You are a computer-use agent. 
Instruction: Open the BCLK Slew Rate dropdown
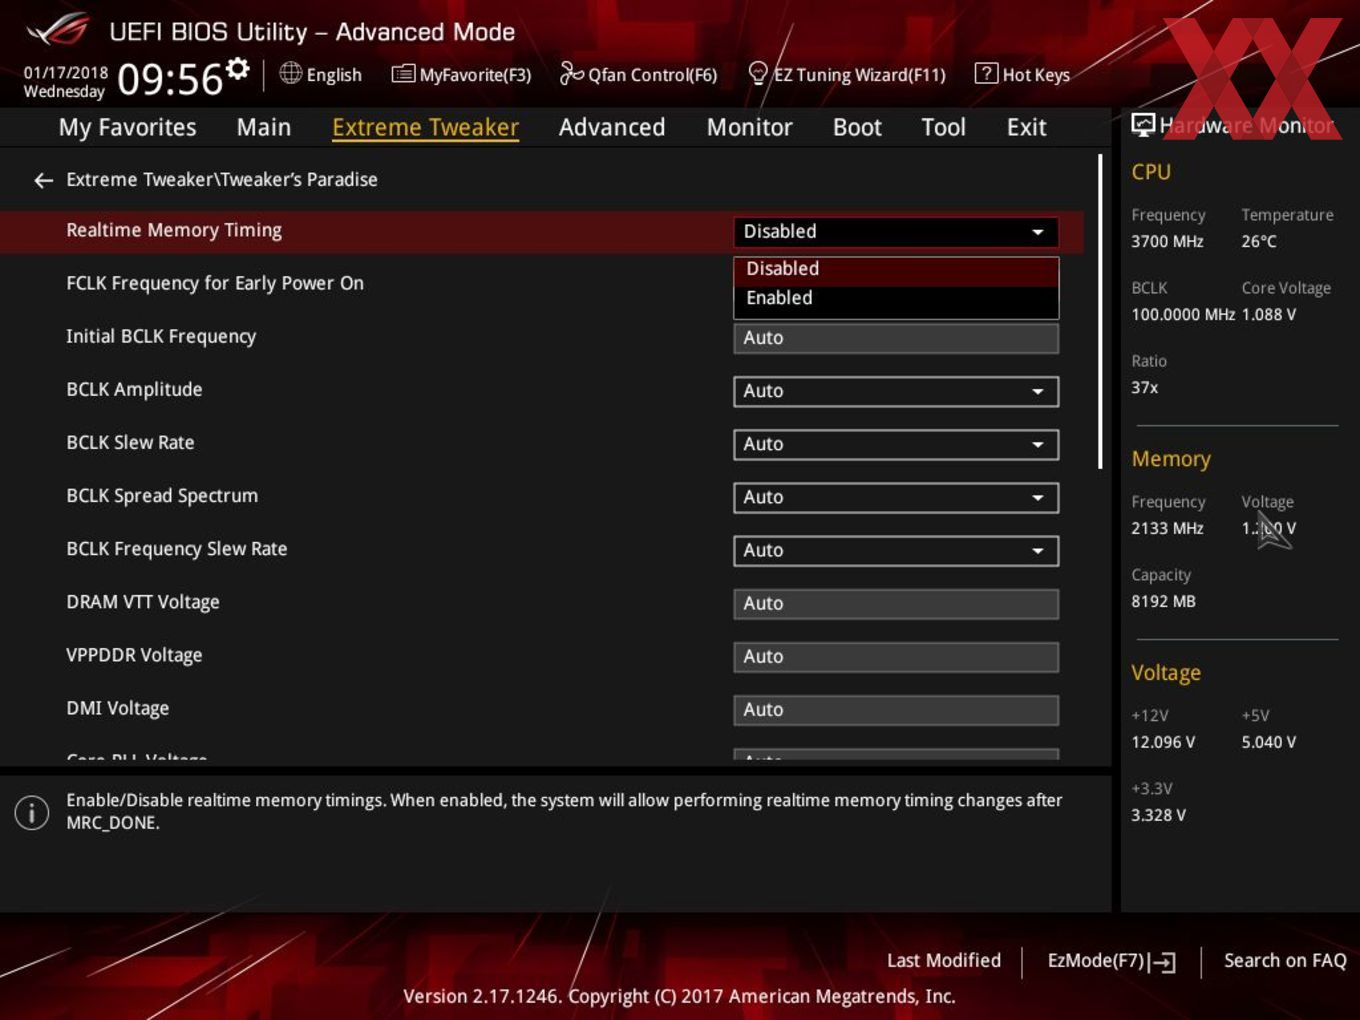[896, 444]
